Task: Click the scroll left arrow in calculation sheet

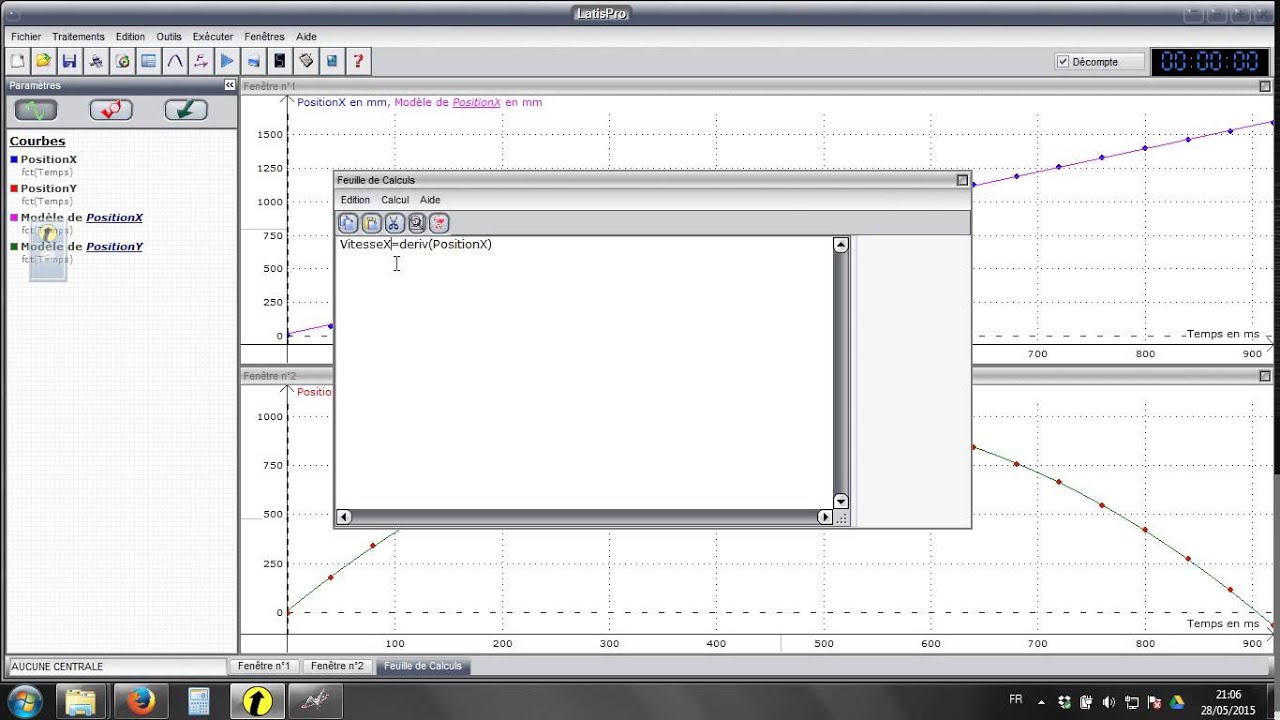Action: coord(344,517)
